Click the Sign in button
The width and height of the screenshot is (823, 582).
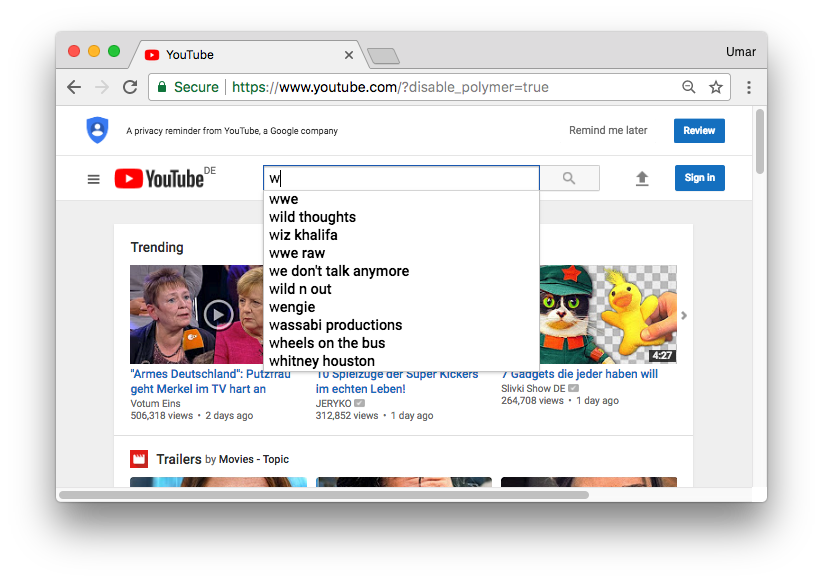[x=700, y=178]
